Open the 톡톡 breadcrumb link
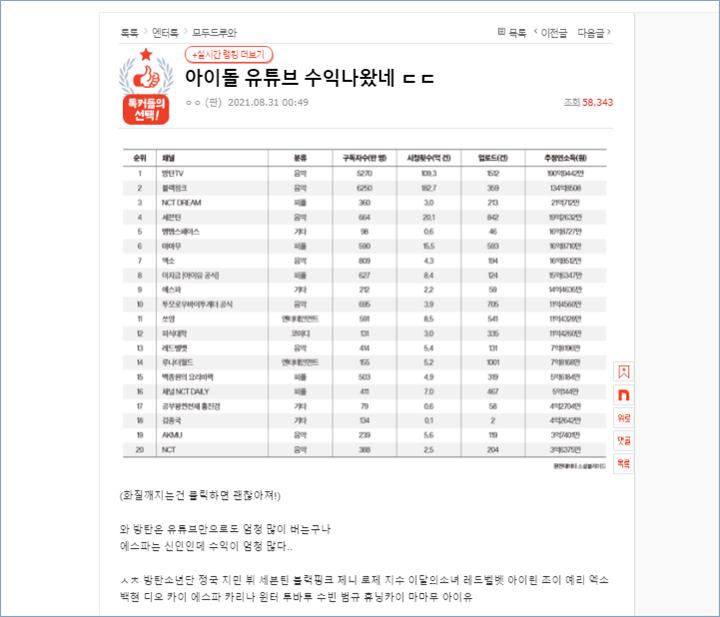 129,33
